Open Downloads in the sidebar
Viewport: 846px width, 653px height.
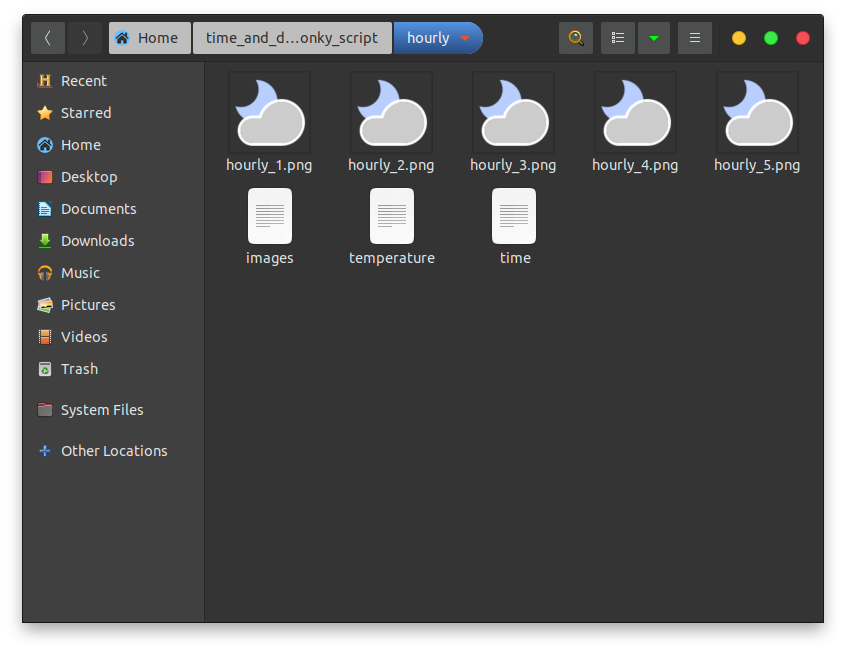[x=113, y=241]
